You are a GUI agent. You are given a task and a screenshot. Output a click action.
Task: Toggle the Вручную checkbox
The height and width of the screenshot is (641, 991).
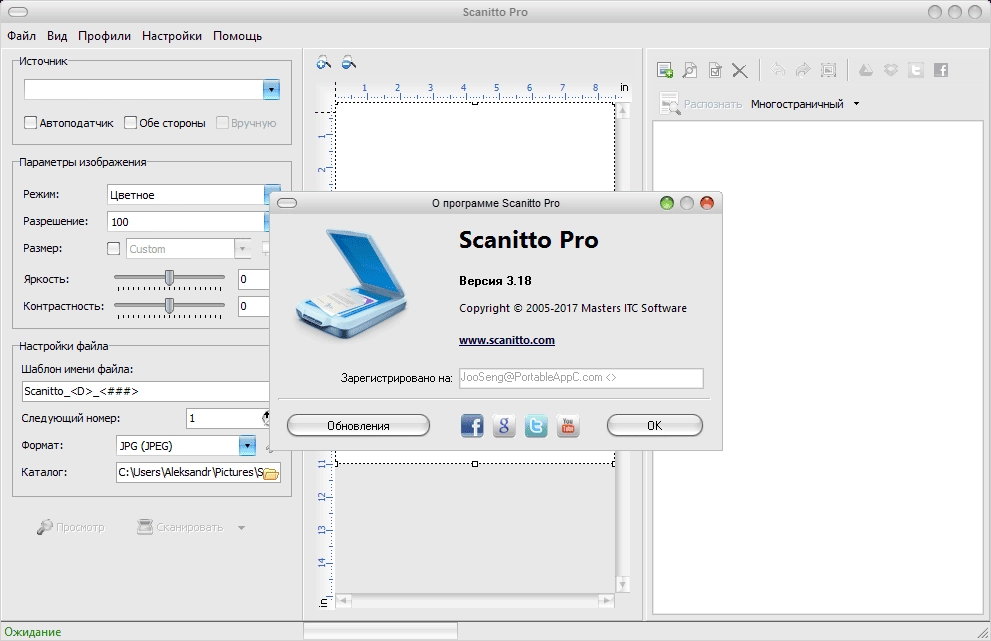point(222,123)
